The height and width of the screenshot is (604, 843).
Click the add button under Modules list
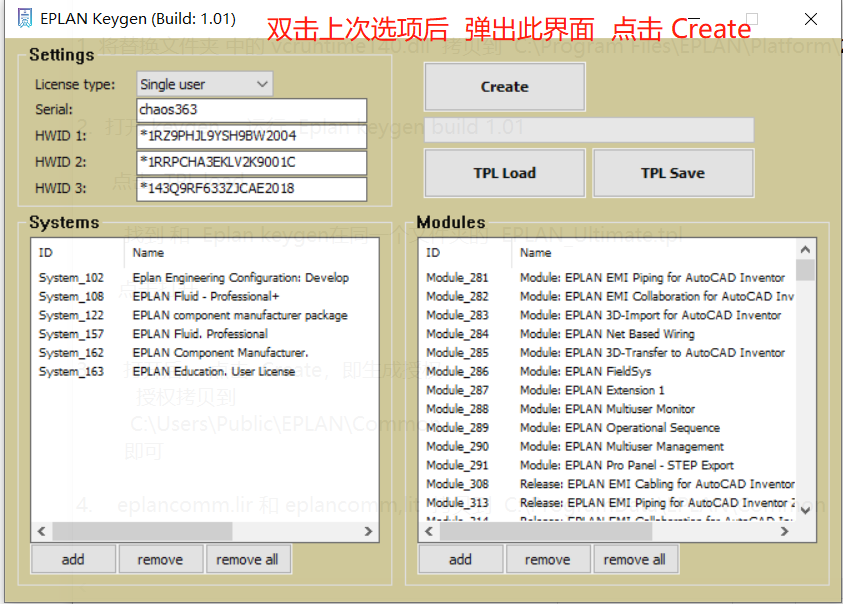(x=460, y=559)
